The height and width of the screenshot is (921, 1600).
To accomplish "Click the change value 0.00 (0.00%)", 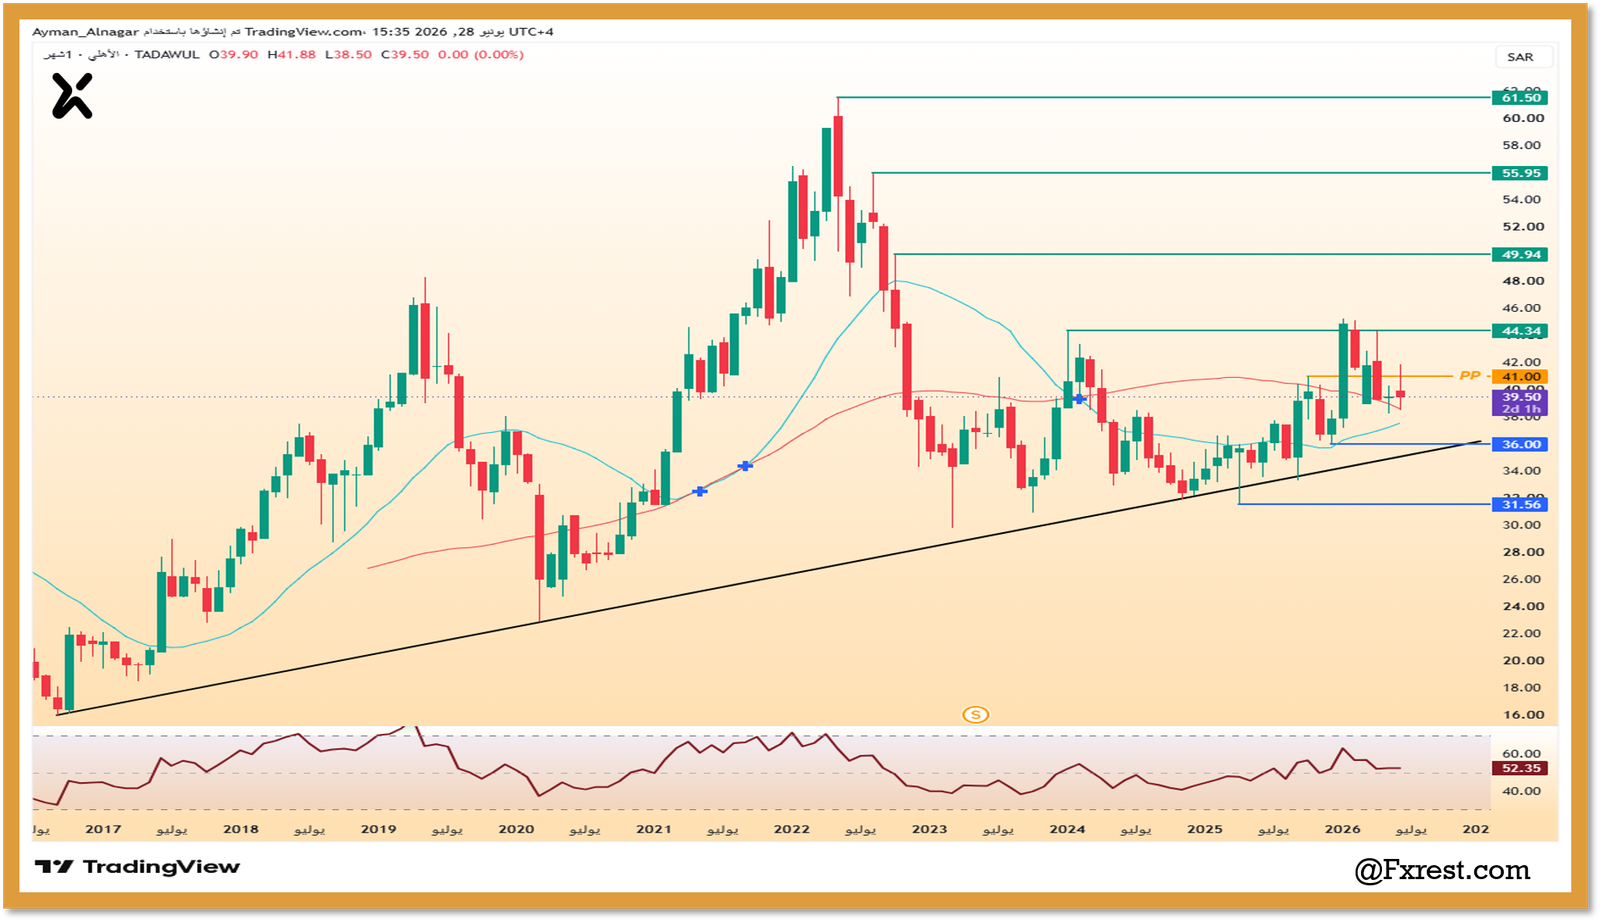I will tap(481, 55).
